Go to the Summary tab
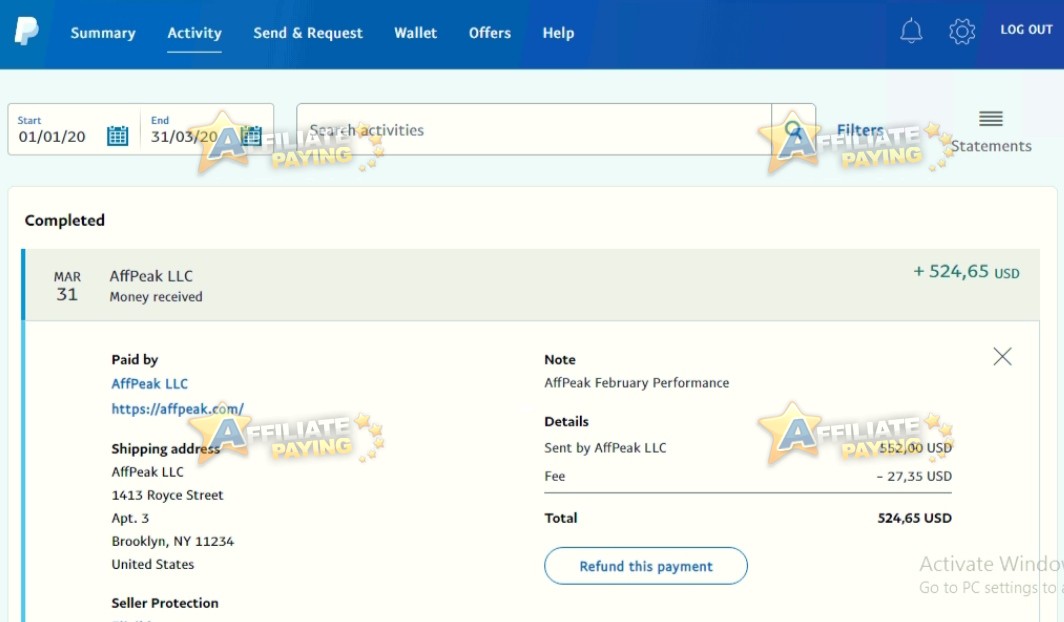The image size is (1064, 622). point(103,33)
